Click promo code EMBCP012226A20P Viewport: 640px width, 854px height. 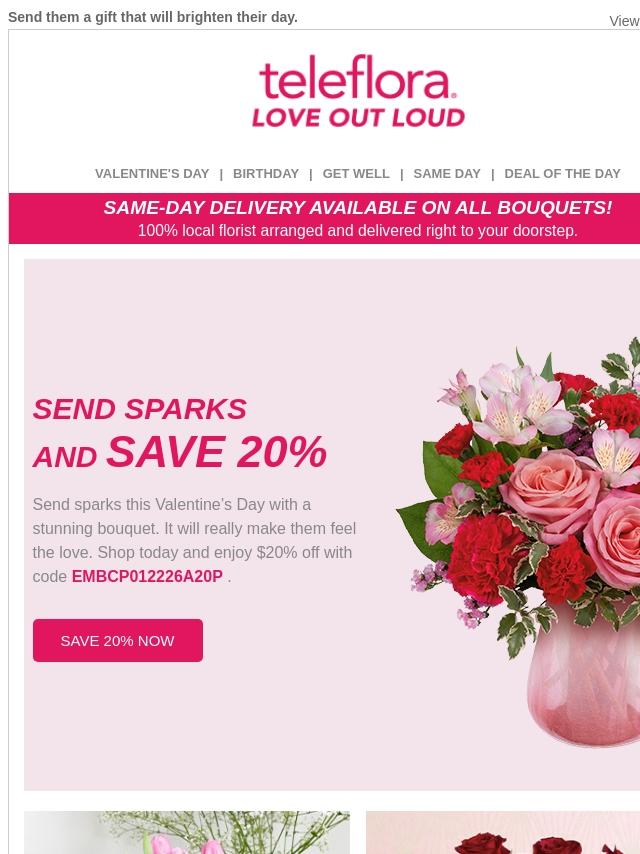pyautogui.click(x=147, y=576)
